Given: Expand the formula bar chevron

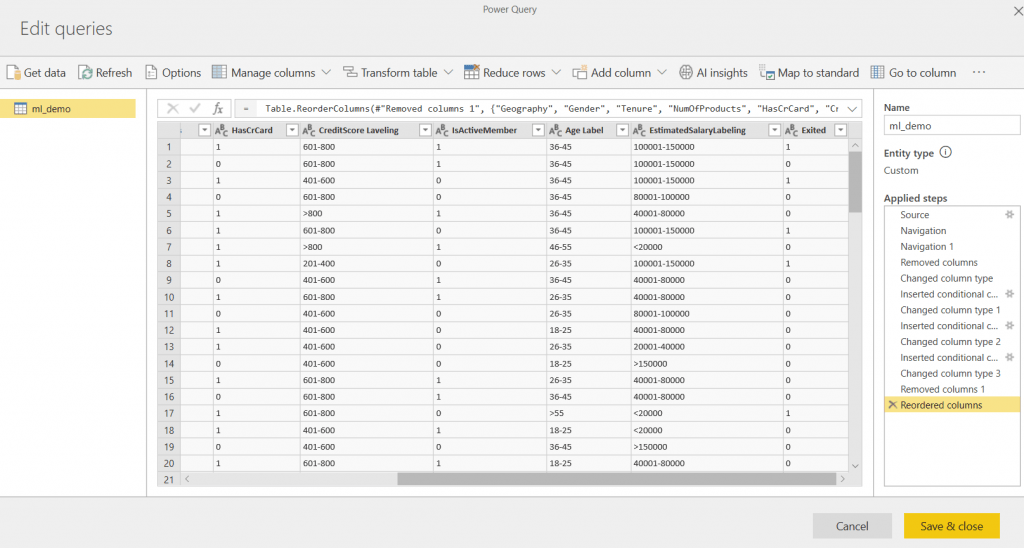Looking at the screenshot, I should (x=852, y=108).
